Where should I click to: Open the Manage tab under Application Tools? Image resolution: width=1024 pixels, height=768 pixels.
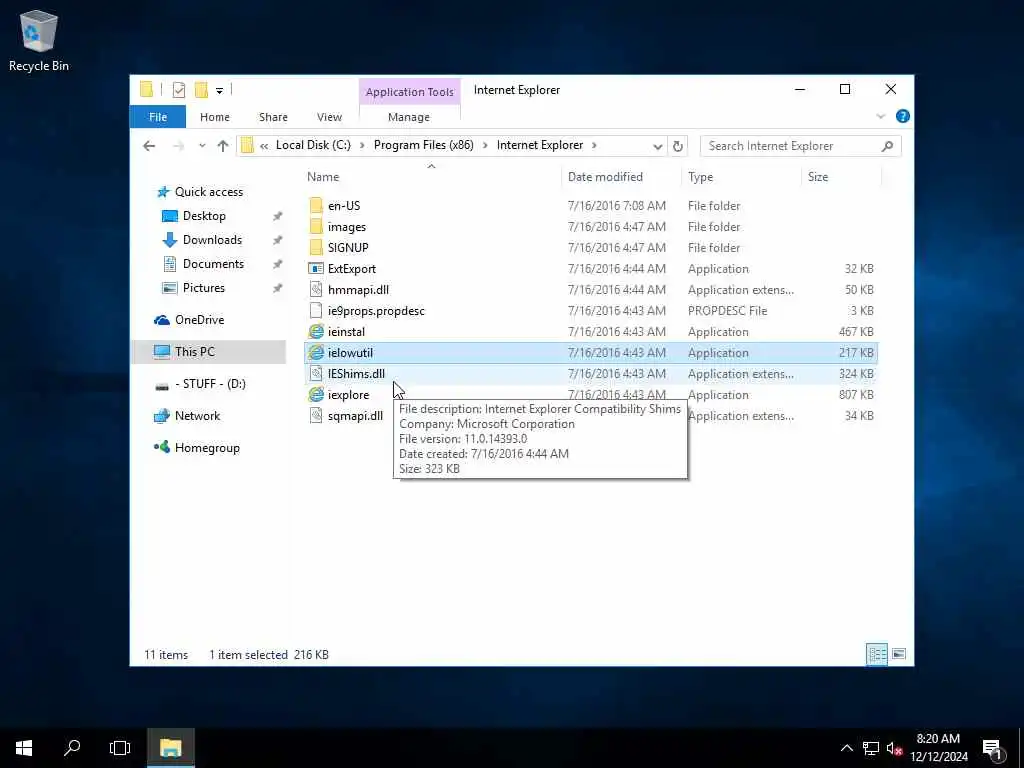pos(409,117)
